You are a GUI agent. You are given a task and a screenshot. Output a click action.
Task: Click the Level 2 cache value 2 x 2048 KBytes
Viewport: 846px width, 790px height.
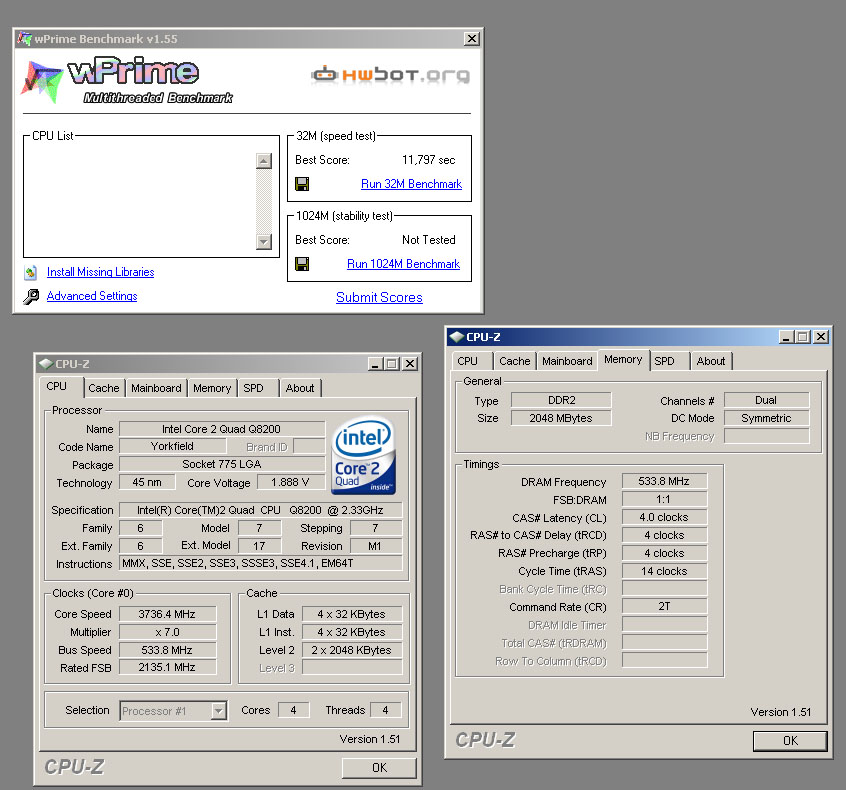click(352, 650)
